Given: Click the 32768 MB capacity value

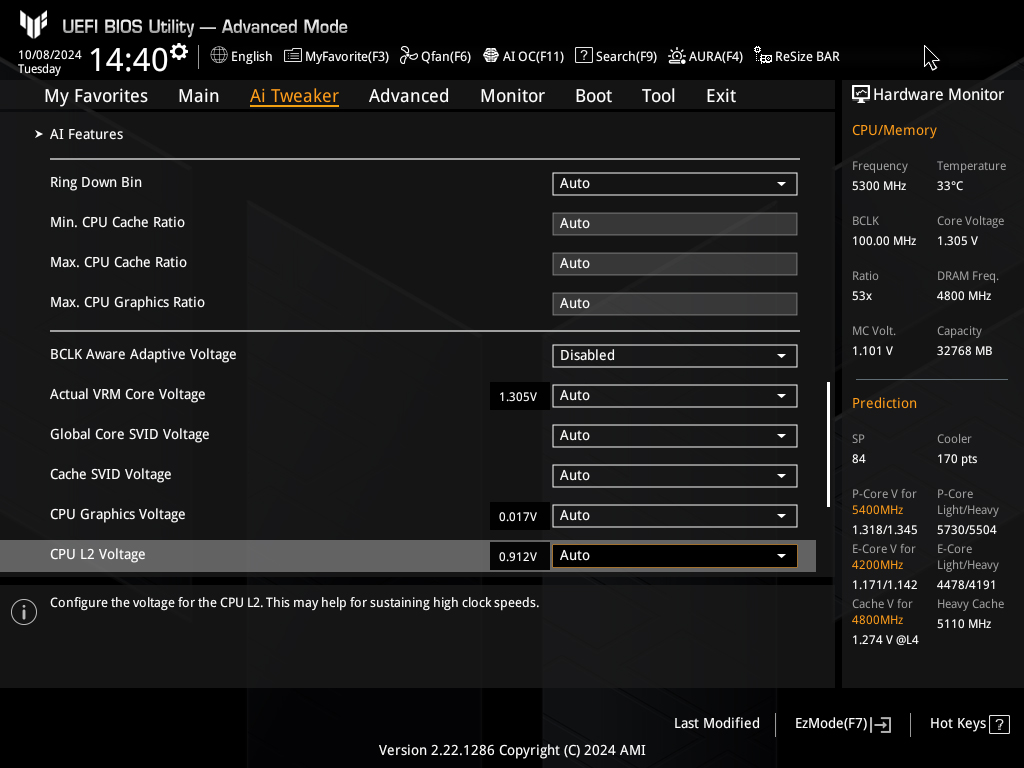Looking at the screenshot, I should (x=965, y=351).
